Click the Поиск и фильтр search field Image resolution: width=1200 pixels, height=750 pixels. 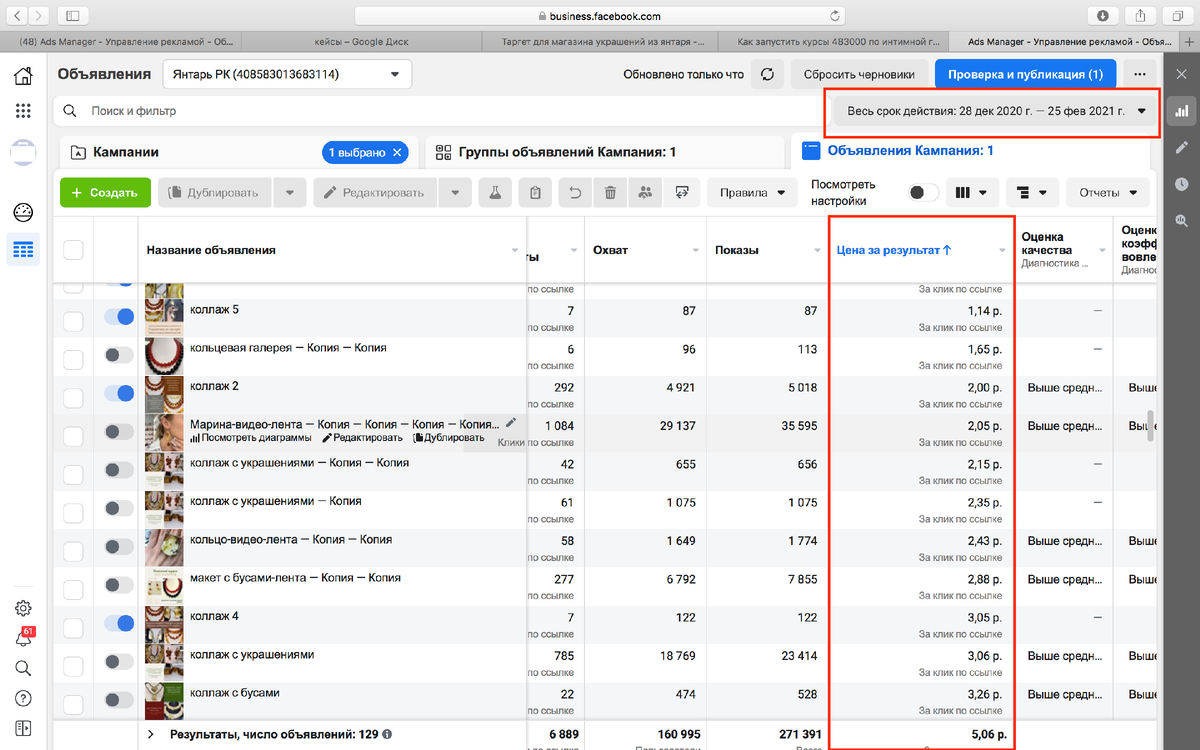[440, 111]
